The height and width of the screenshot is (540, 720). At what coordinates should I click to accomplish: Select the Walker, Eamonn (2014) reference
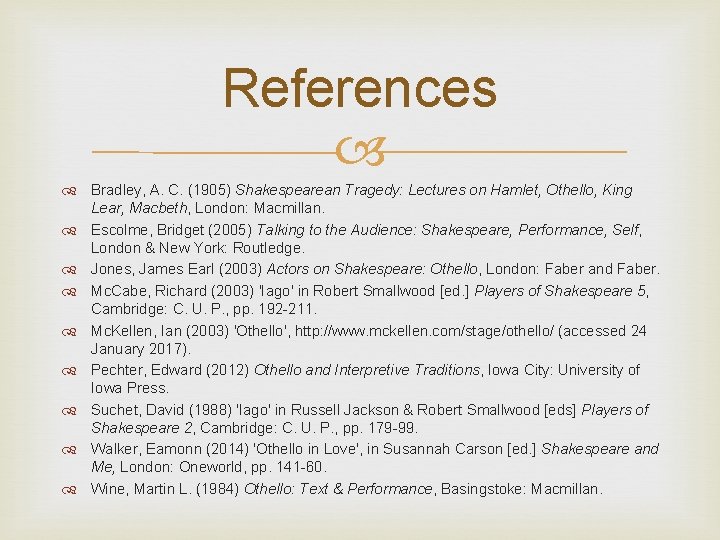375,458
